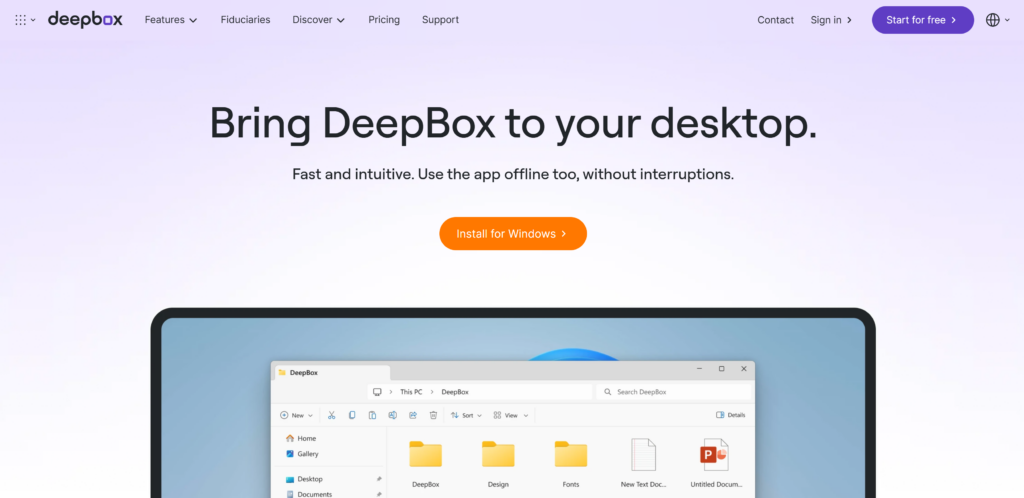
Task: Select This PC in the breadcrumb
Action: [x=411, y=392]
